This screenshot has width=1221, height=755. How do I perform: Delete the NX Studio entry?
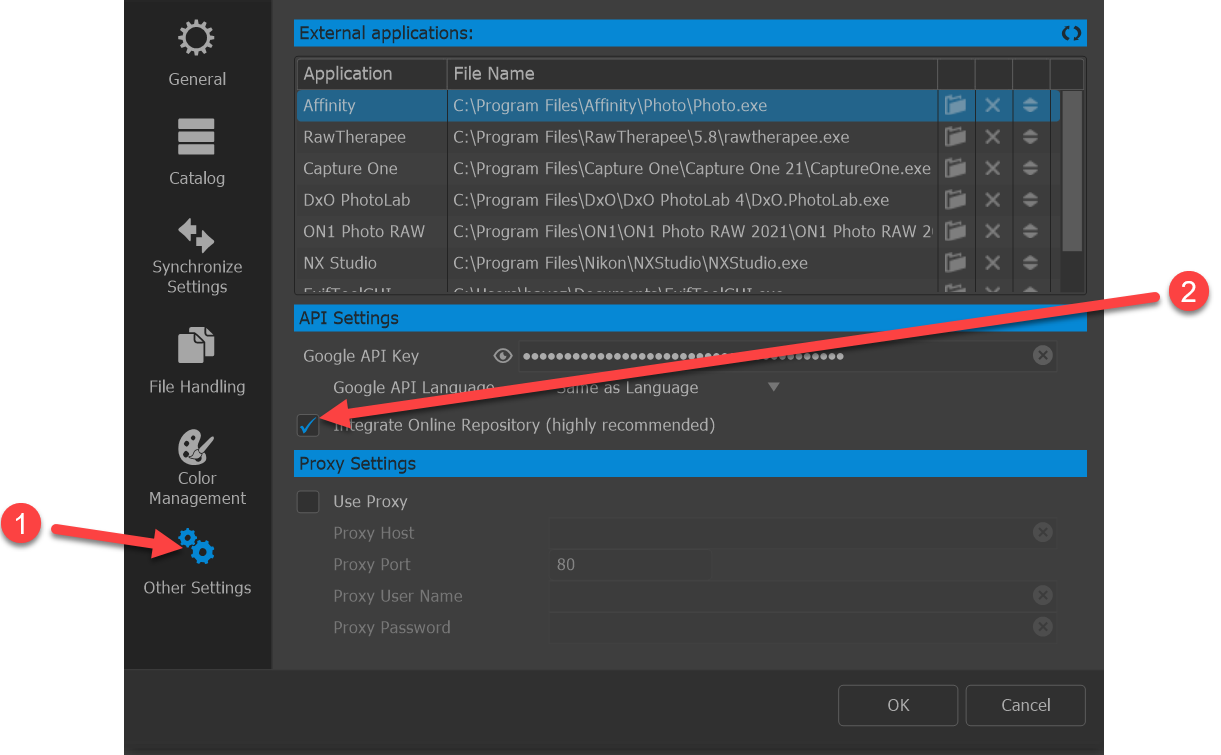pyautogui.click(x=992, y=263)
